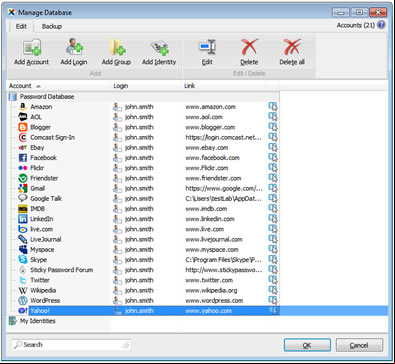The height and width of the screenshot is (364, 395).
Task: Click the LinkedIn logo icon
Action: 23,219
